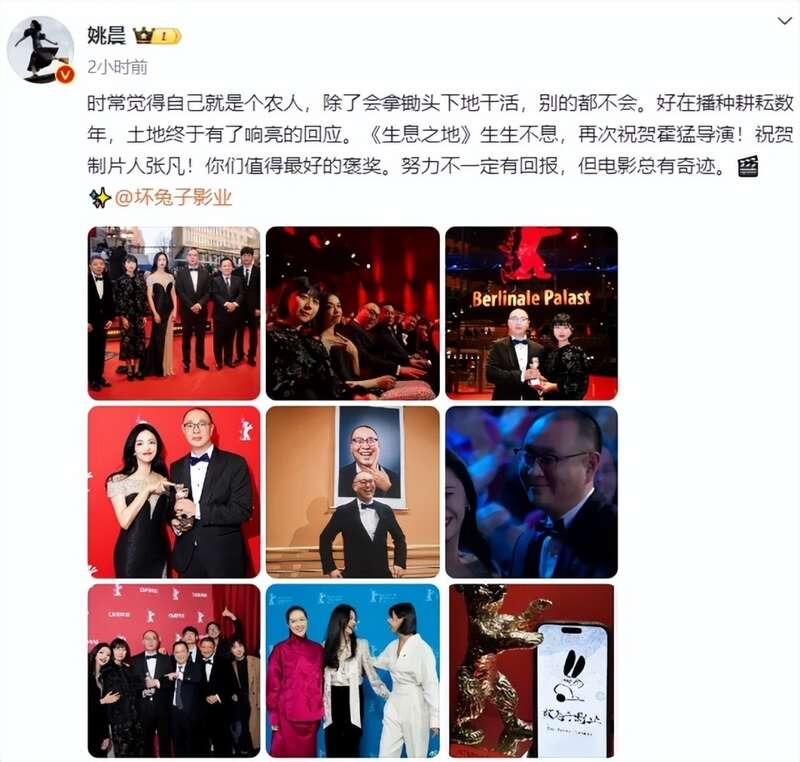
Task: Open the three women blue backdrop photo
Action: tap(353, 671)
